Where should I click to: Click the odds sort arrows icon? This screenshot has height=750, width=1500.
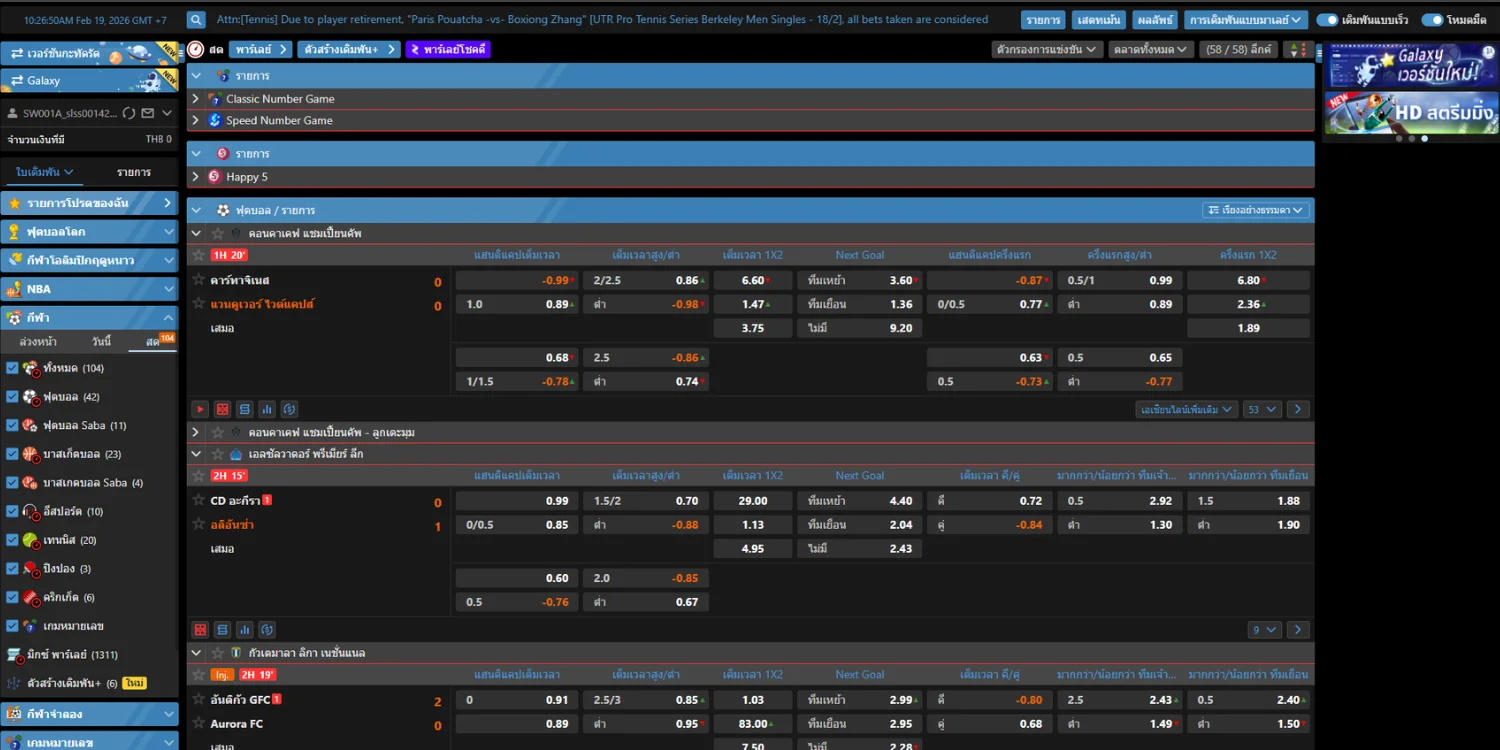click(1298, 49)
